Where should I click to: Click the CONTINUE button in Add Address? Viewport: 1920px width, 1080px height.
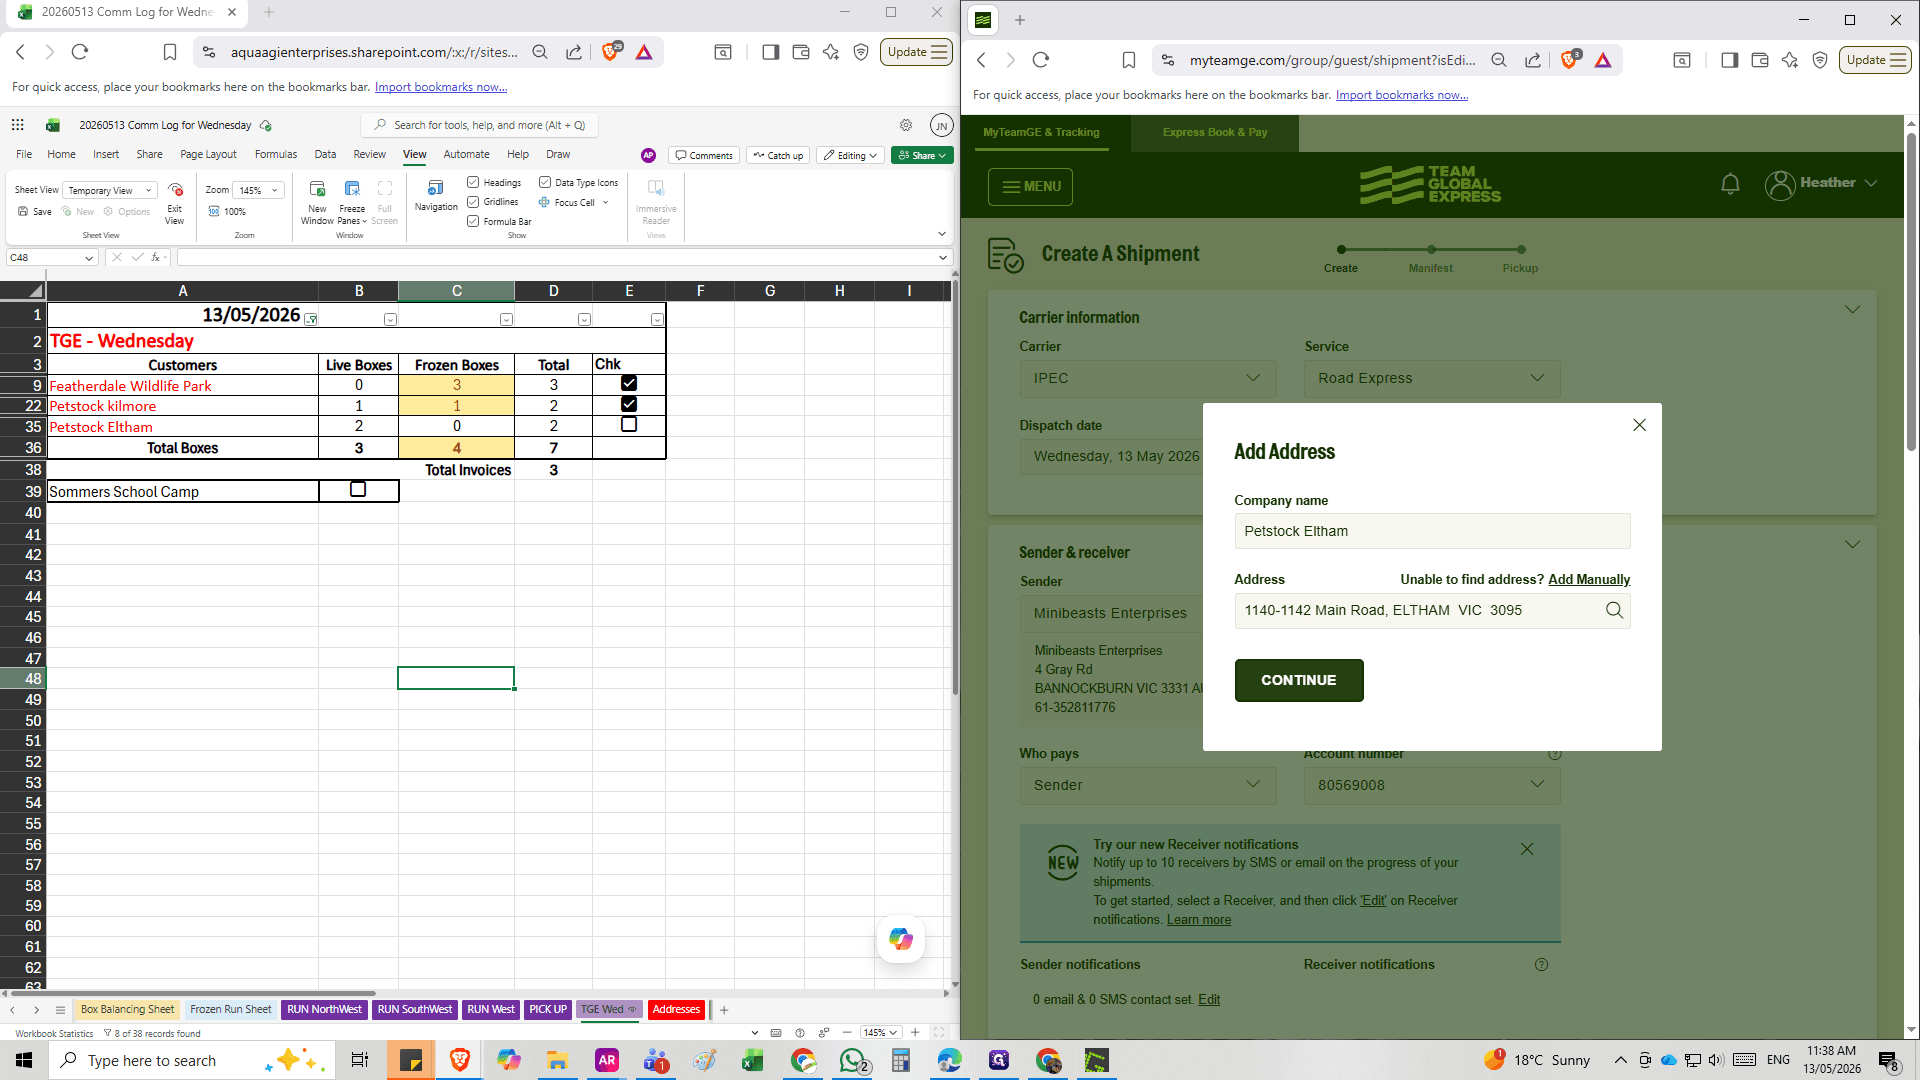[x=1299, y=680]
